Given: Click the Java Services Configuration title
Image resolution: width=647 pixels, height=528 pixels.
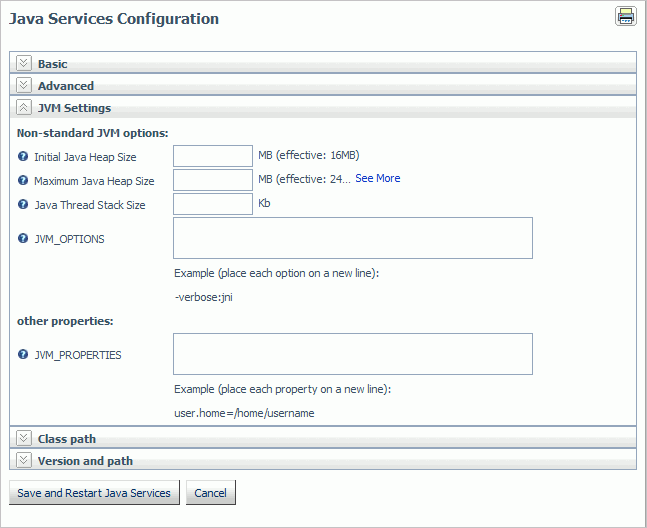Looking at the screenshot, I should pyautogui.click(x=114, y=19).
